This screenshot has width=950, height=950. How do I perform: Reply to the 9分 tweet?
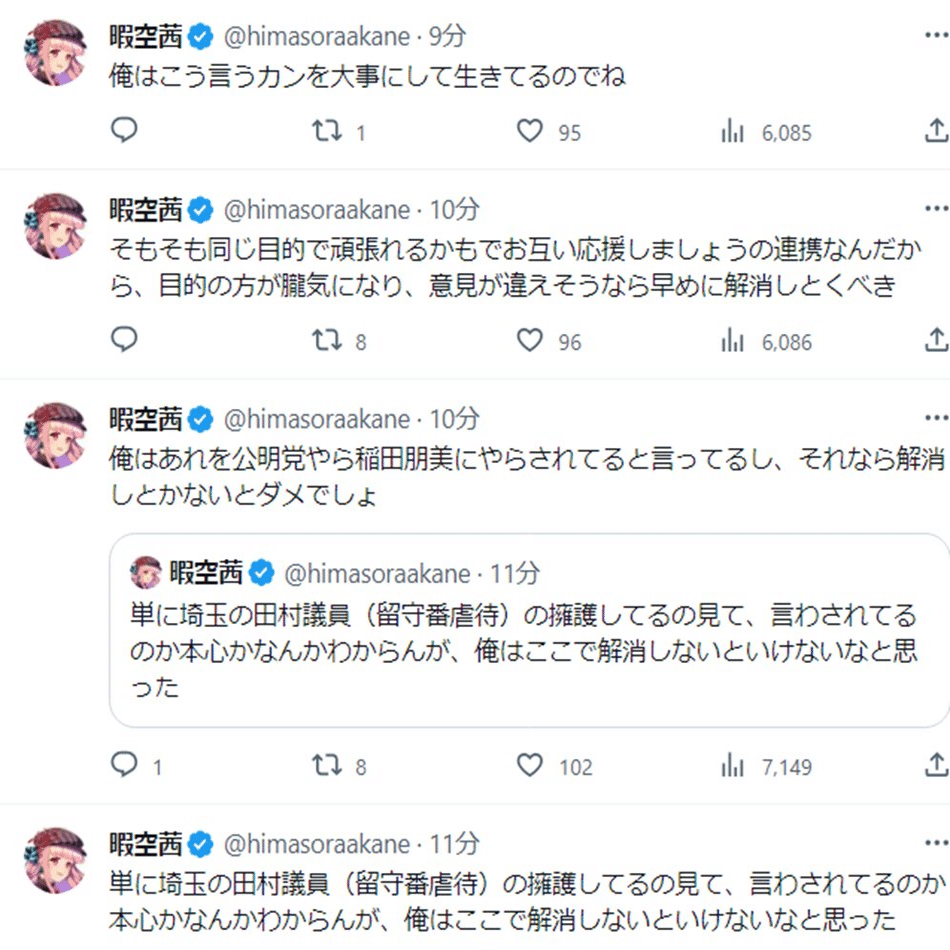click(x=124, y=131)
